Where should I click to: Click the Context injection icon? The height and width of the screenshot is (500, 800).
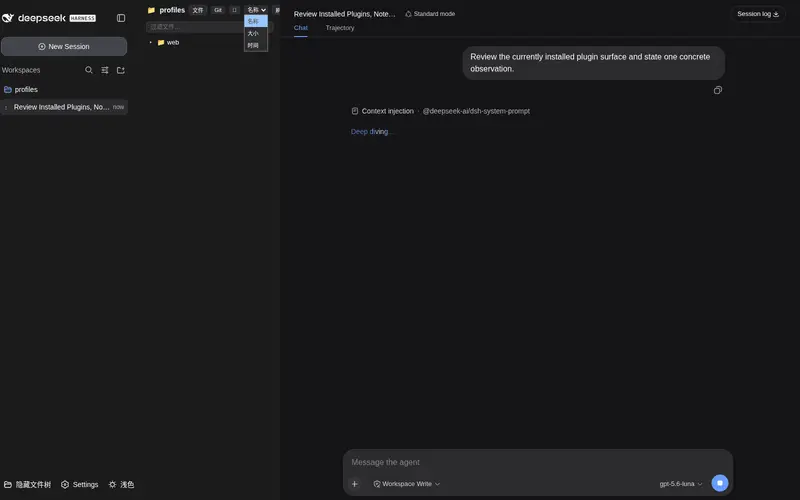point(355,111)
